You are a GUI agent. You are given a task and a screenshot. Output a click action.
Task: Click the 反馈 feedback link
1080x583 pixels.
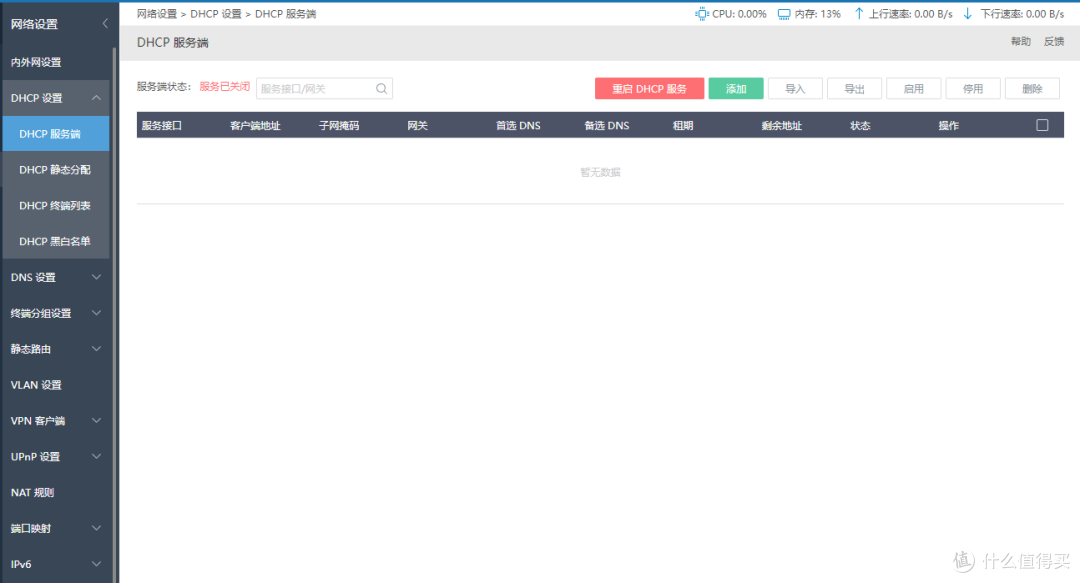(x=1053, y=42)
